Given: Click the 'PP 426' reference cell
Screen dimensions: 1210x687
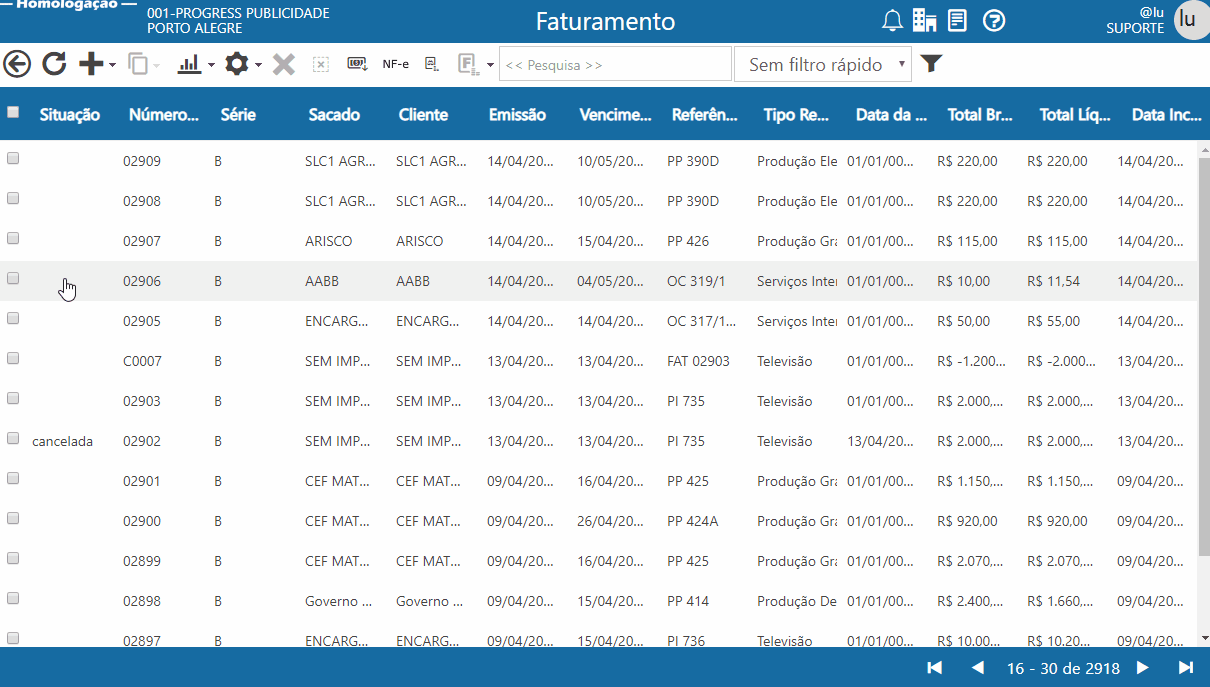Looking at the screenshot, I should click(x=688, y=241).
